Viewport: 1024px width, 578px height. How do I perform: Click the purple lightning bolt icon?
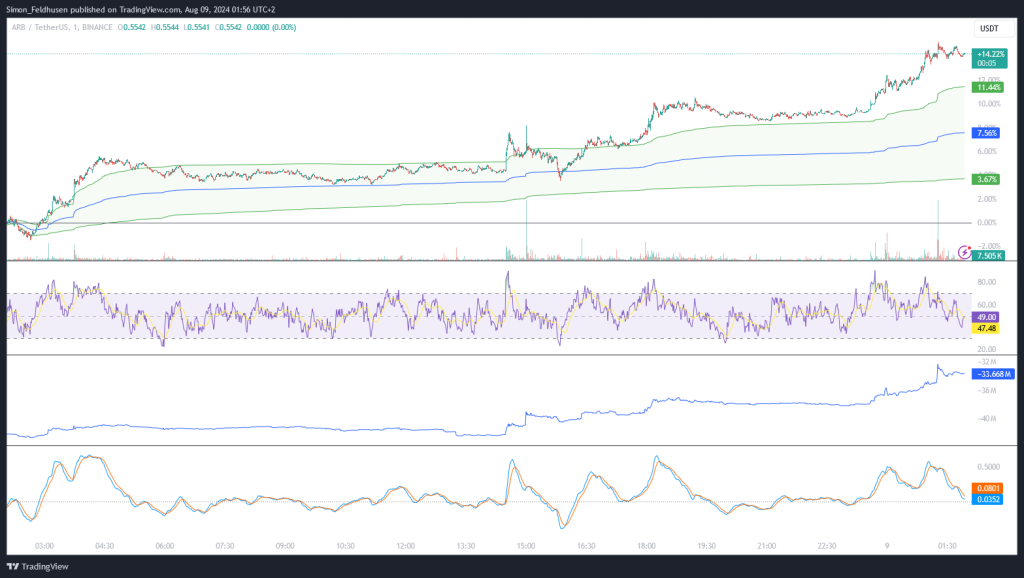pyautogui.click(x=964, y=252)
